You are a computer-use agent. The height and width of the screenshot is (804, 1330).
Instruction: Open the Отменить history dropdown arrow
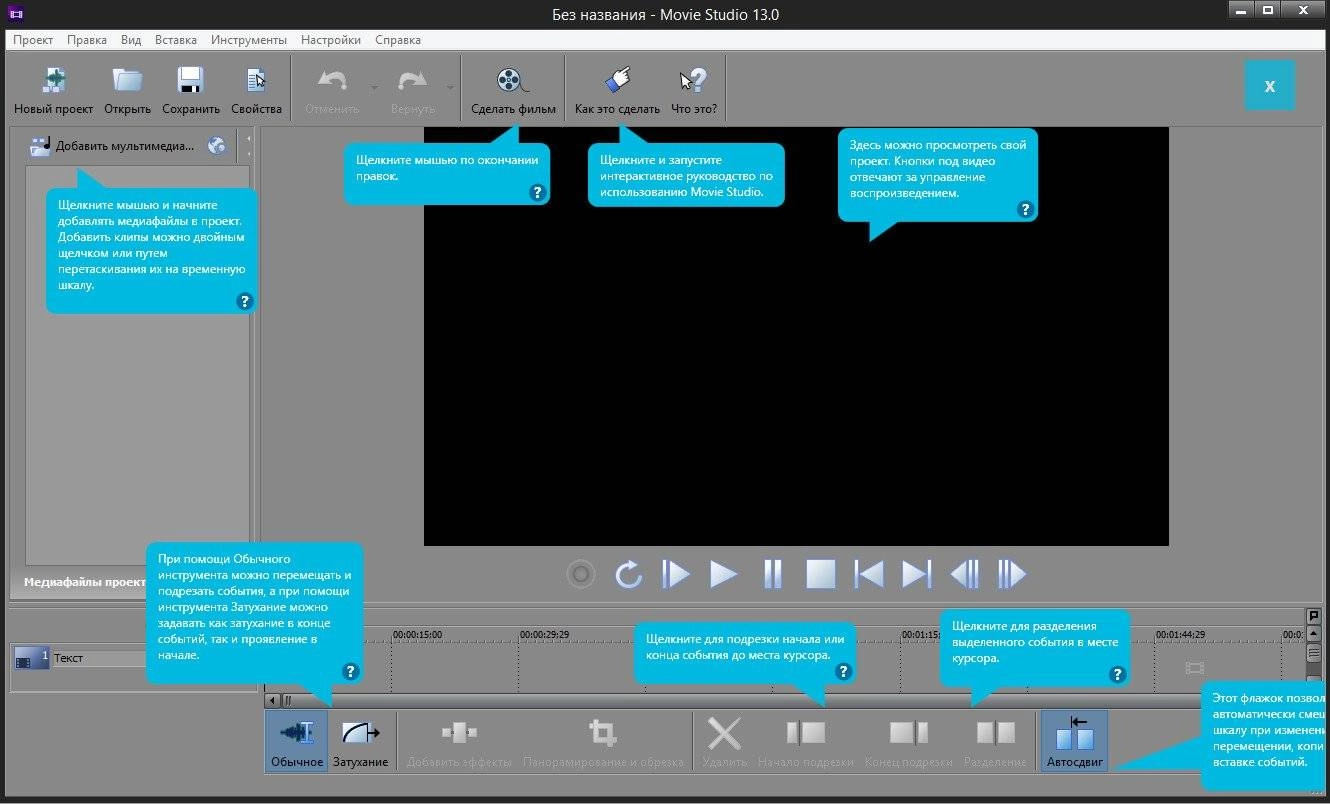(x=374, y=88)
